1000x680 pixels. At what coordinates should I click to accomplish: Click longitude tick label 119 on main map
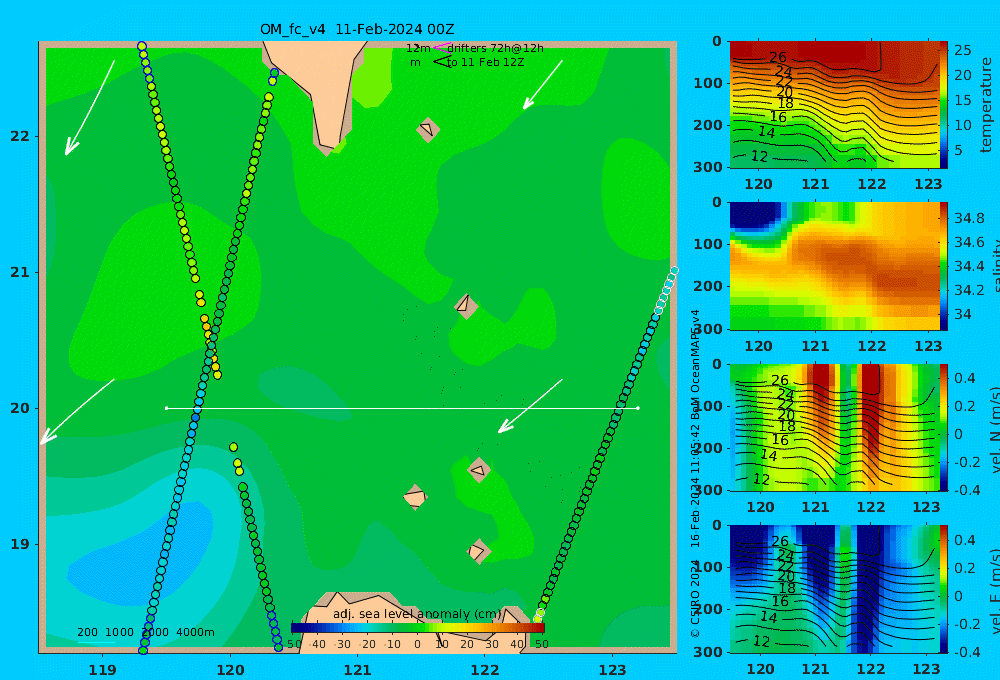[103, 670]
